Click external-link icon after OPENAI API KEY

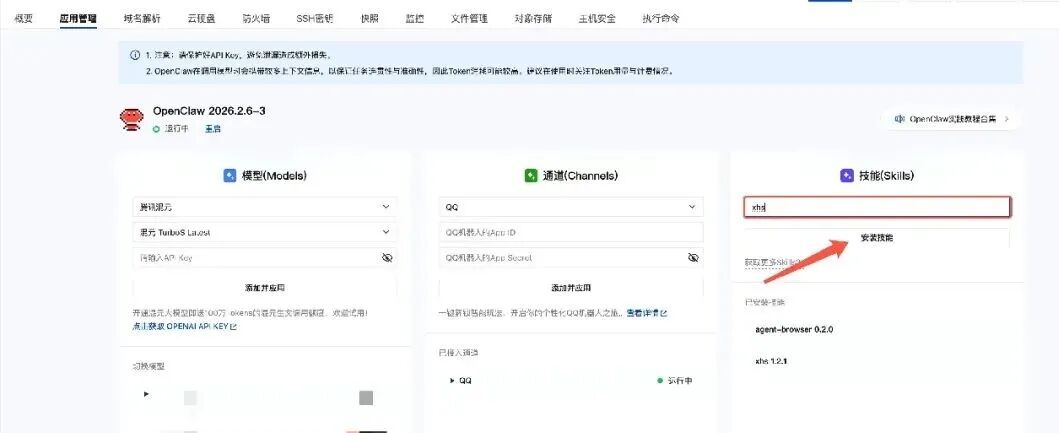[x=234, y=327]
